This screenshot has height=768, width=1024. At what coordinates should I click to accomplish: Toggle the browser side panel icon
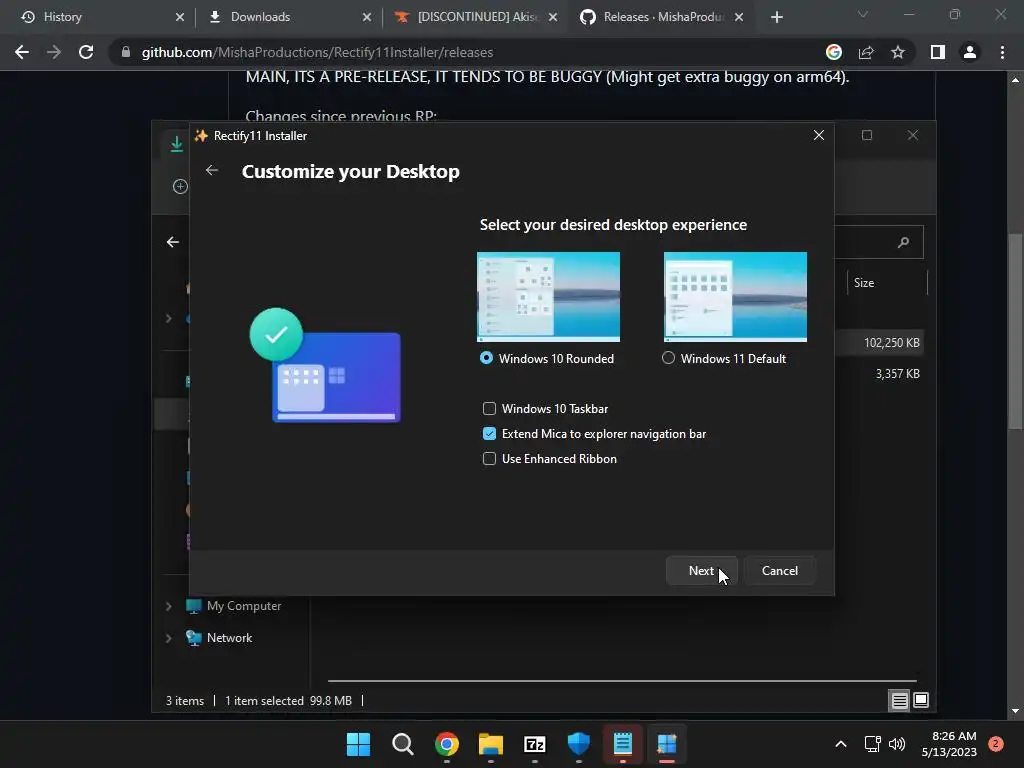pos(938,52)
